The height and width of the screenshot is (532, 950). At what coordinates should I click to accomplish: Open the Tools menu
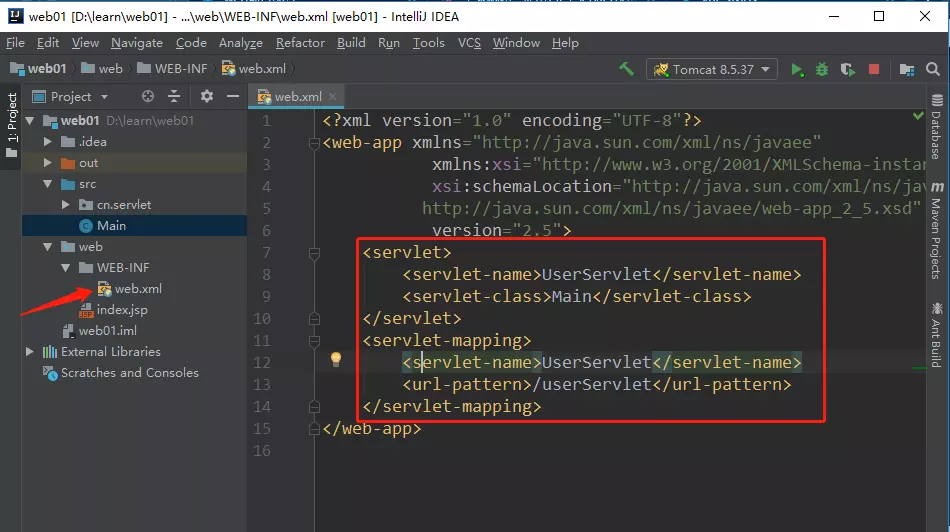(429, 43)
